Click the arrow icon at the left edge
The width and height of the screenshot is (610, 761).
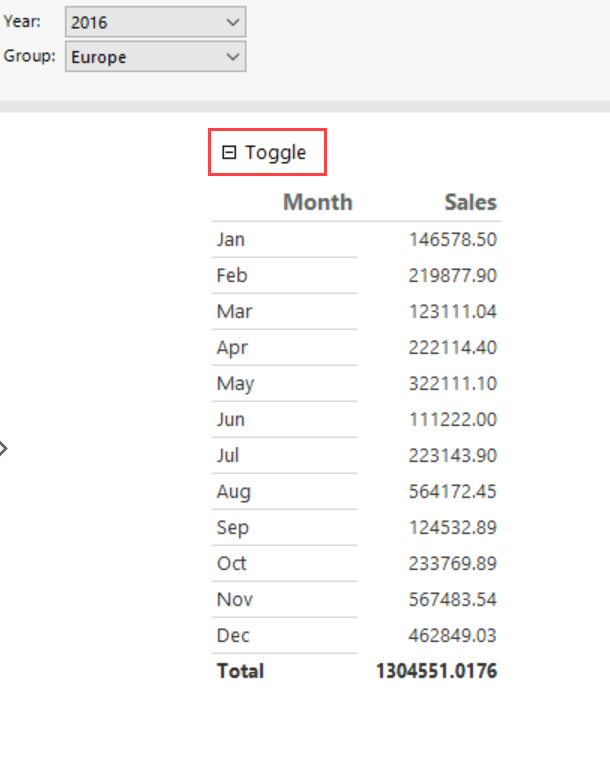point(3,448)
